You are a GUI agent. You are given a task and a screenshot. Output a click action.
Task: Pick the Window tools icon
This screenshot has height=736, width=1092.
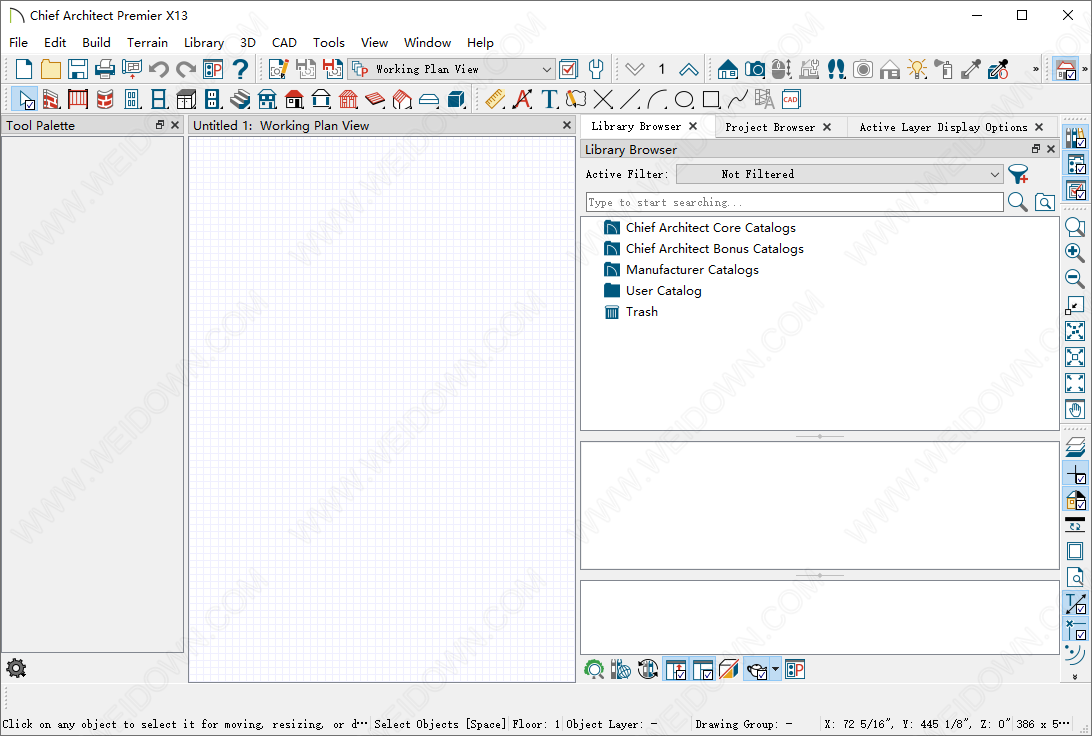pos(159,100)
